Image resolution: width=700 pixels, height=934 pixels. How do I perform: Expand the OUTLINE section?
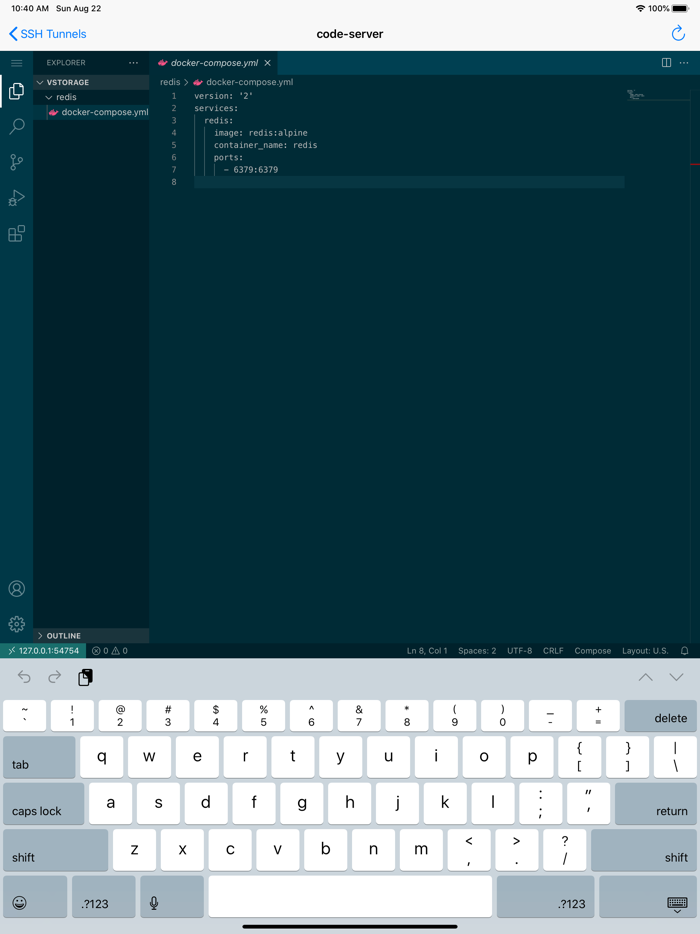(91, 636)
